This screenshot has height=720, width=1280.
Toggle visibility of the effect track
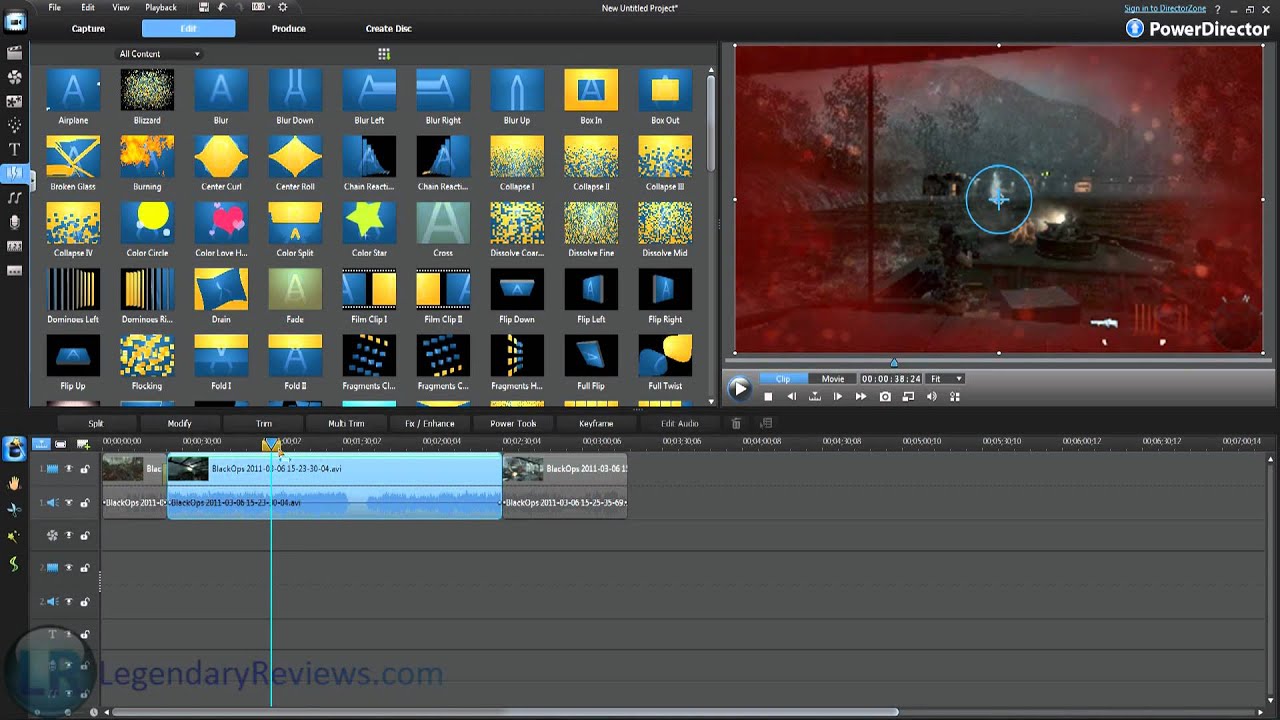click(x=69, y=536)
